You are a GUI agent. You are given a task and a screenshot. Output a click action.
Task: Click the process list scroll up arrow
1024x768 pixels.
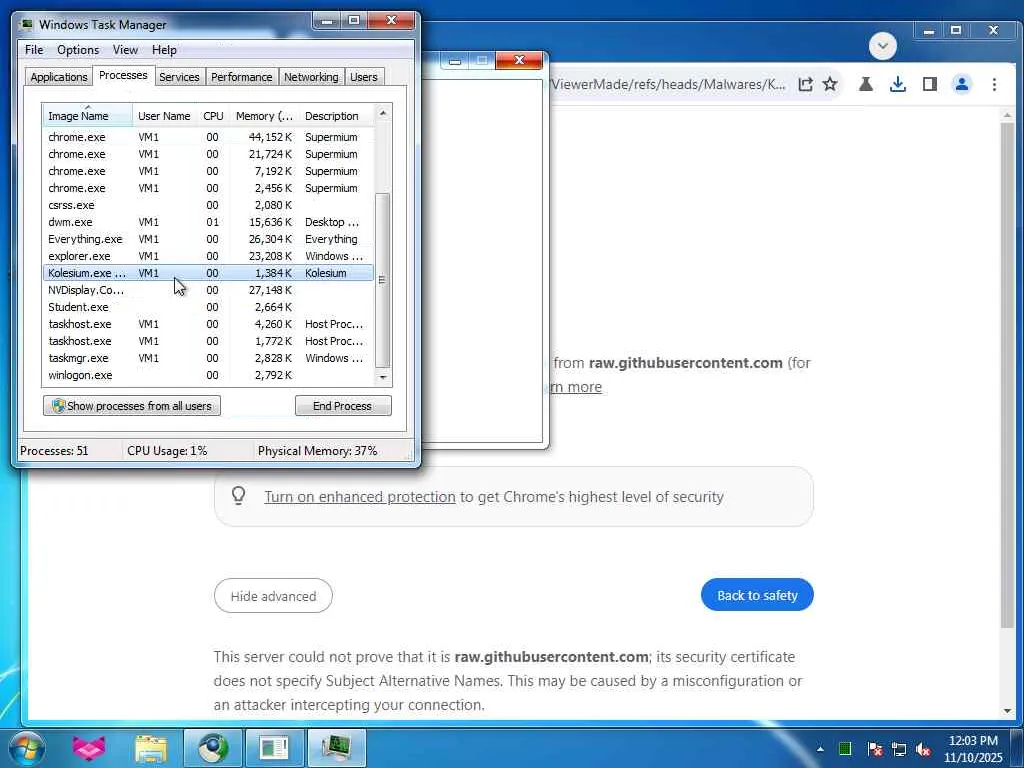[x=383, y=114]
